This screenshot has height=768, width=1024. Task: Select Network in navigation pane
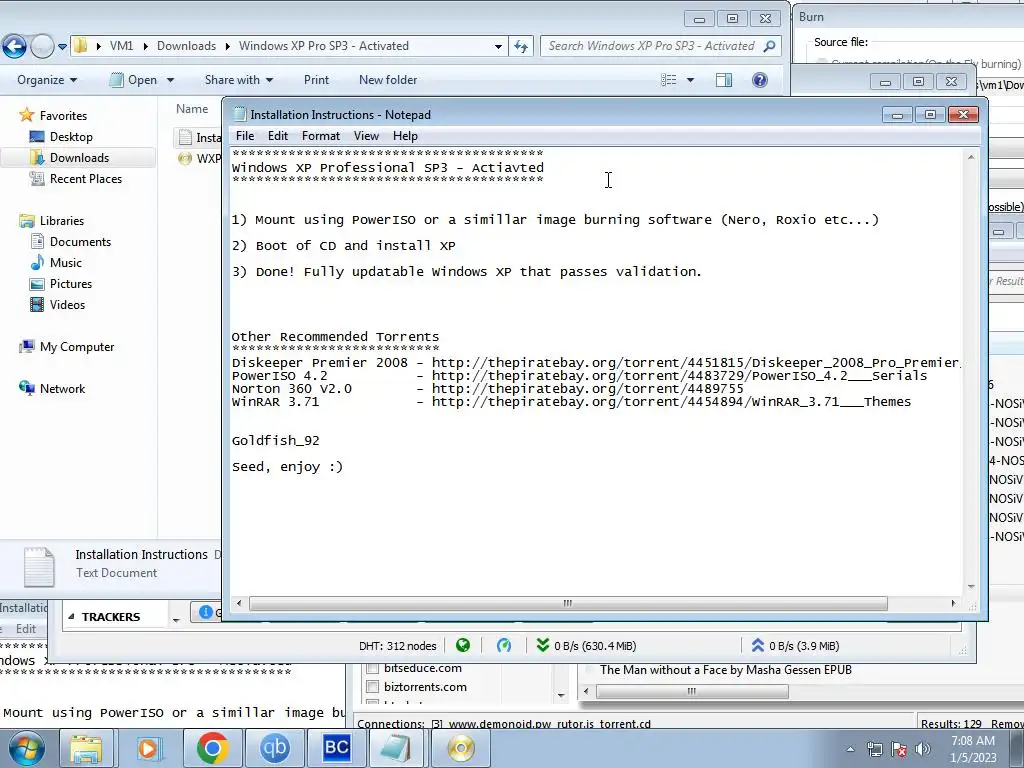62,389
